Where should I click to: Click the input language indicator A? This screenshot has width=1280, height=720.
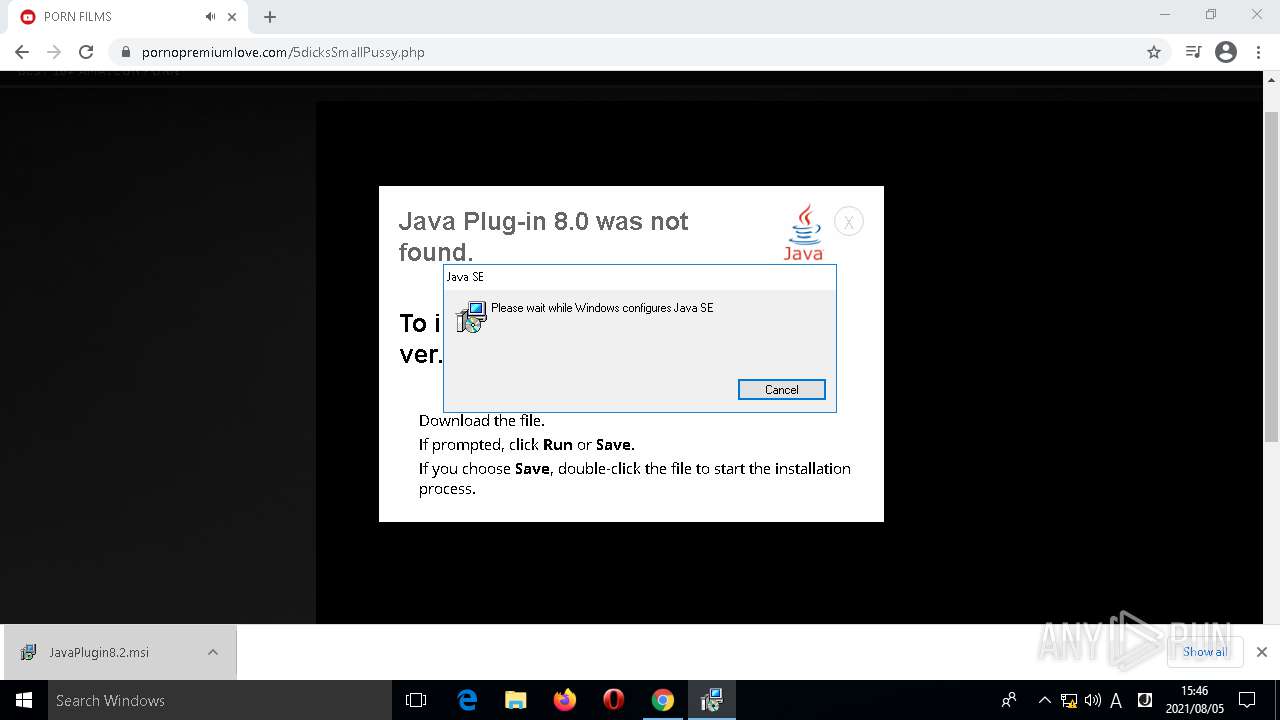pyautogui.click(x=1116, y=700)
